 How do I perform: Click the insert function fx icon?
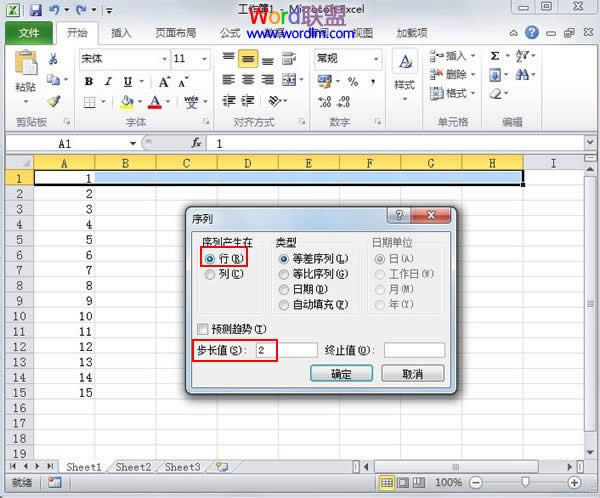[x=196, y=143]
